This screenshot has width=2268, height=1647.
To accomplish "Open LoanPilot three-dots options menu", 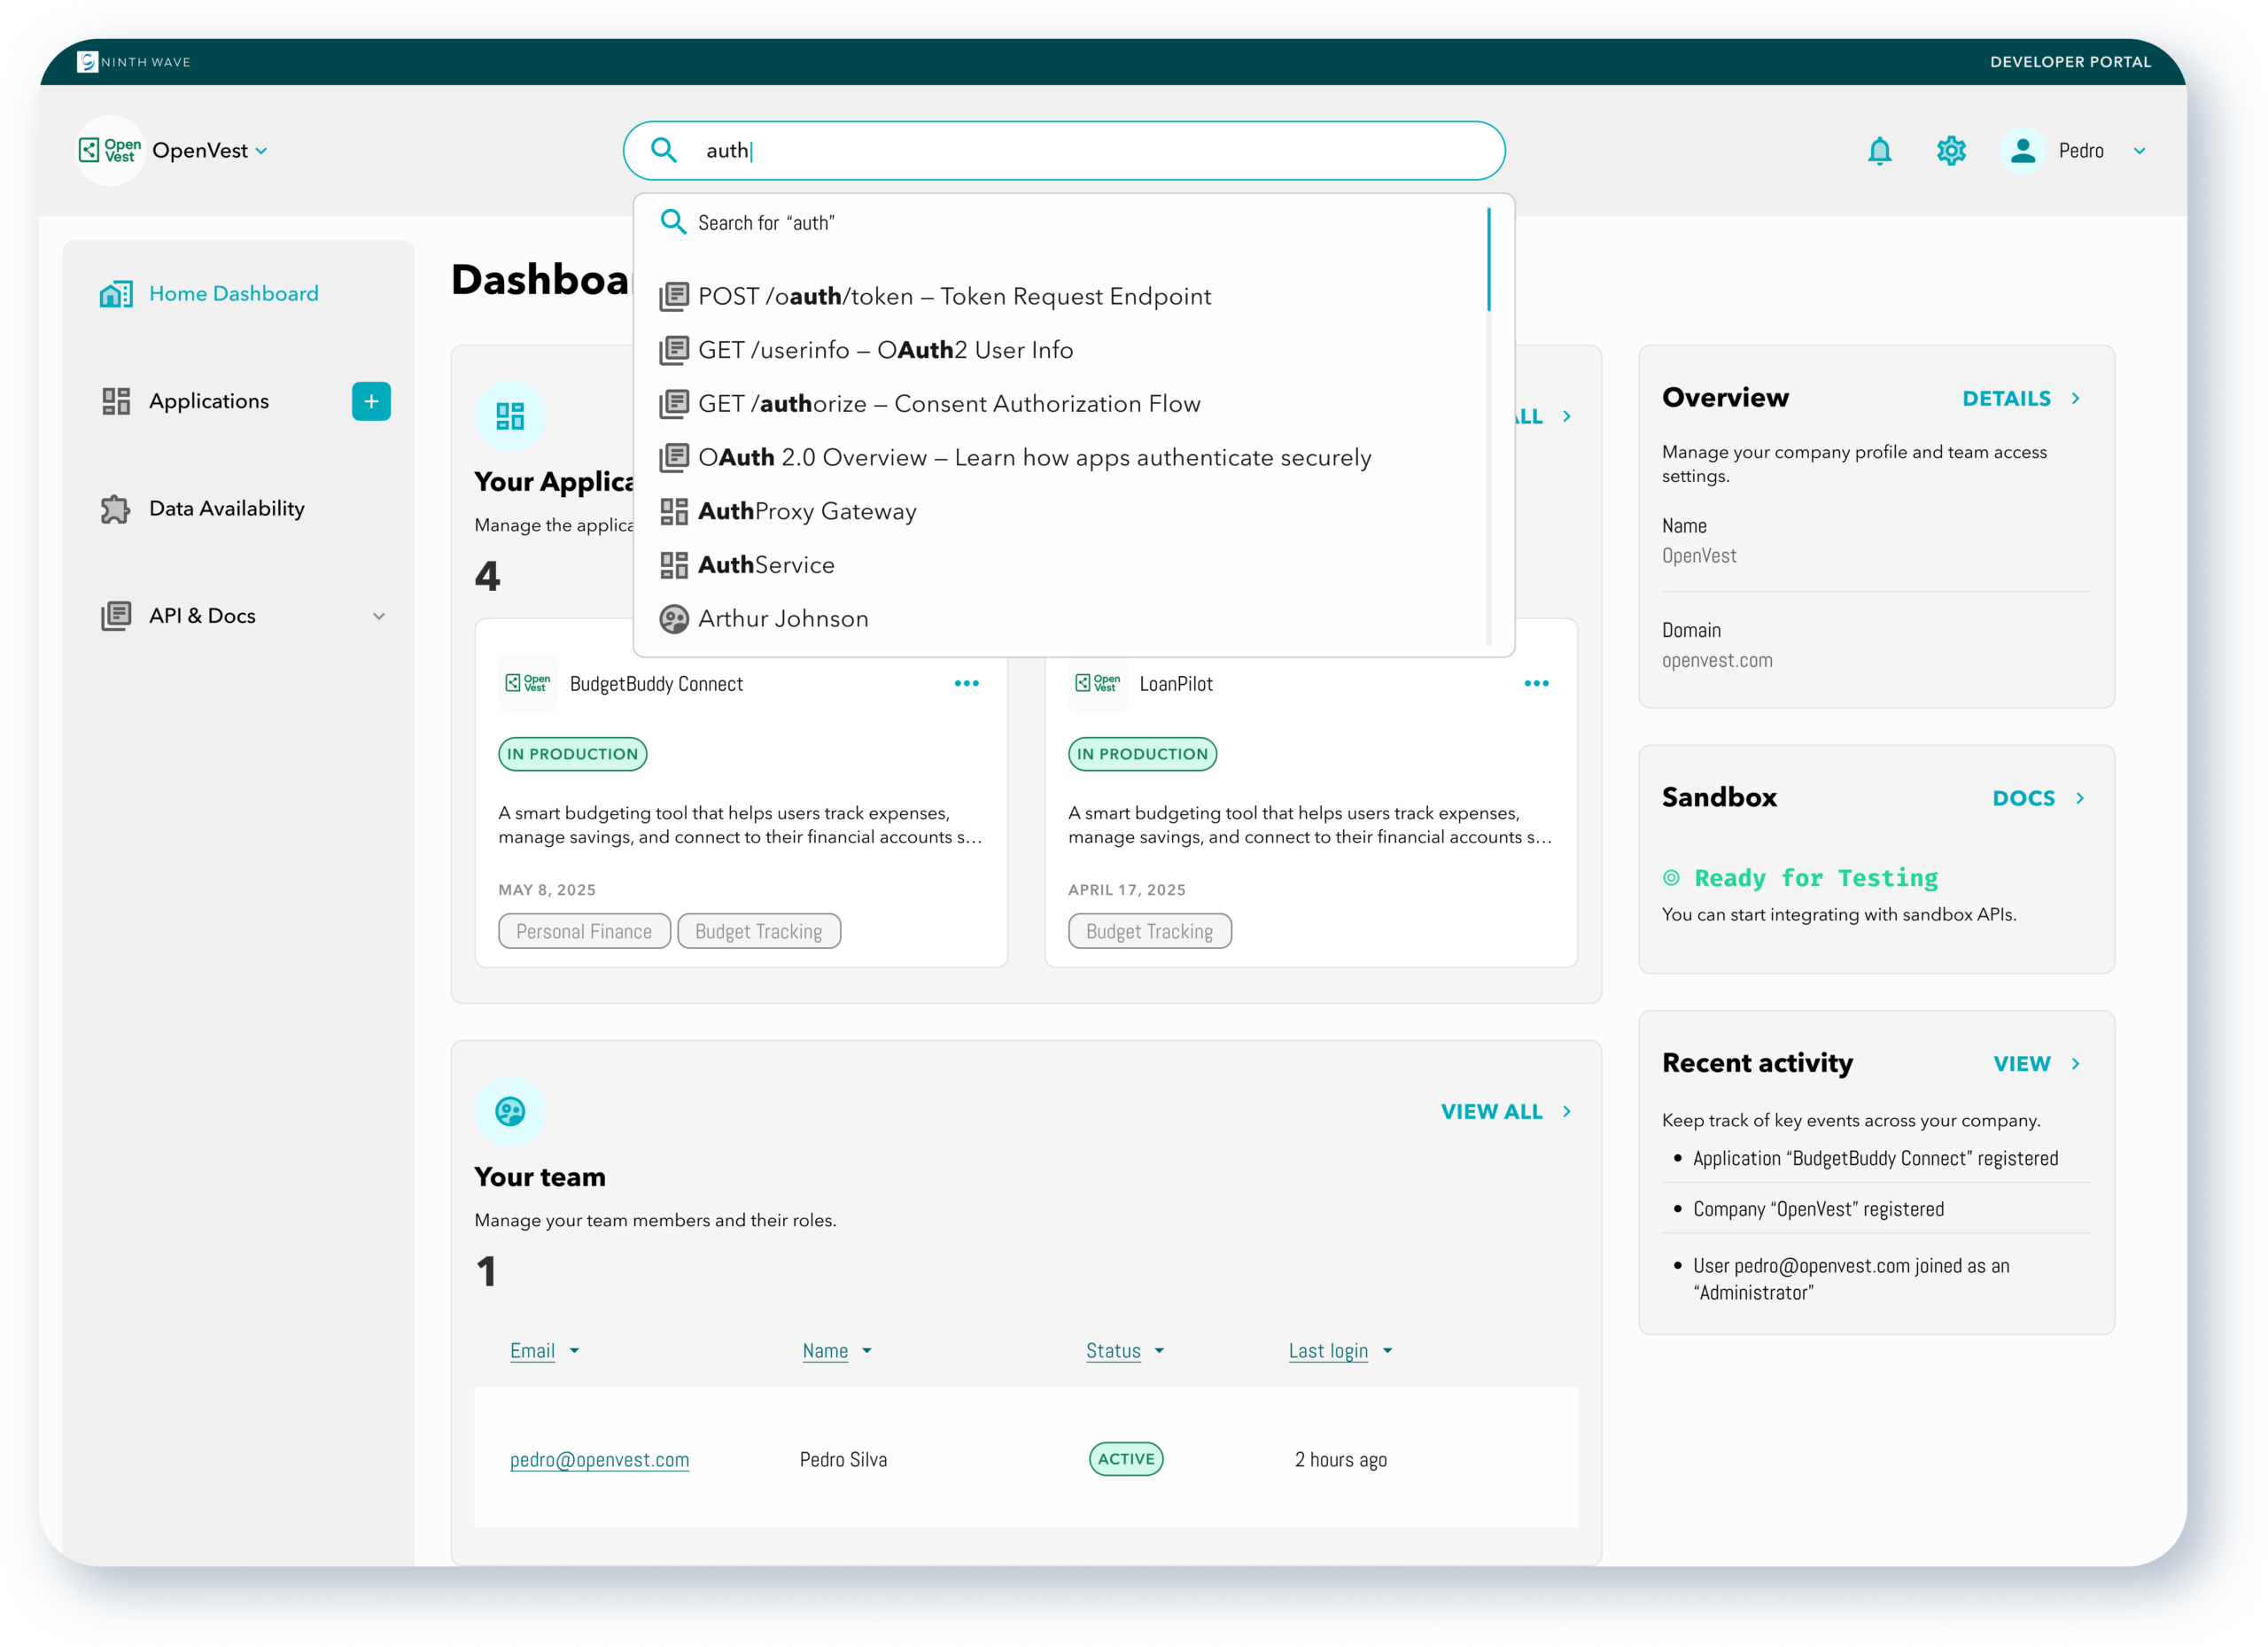I will (x=1536, y=684).
